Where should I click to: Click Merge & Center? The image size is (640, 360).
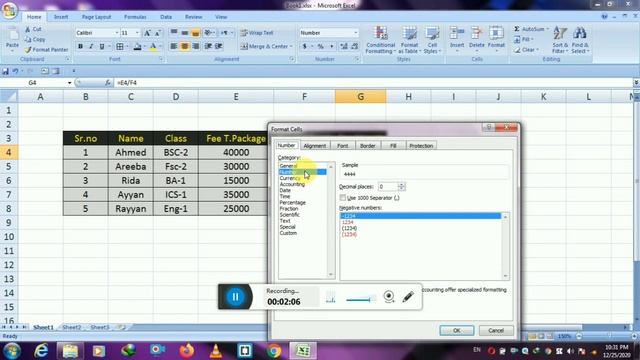[x=264, y=47]
